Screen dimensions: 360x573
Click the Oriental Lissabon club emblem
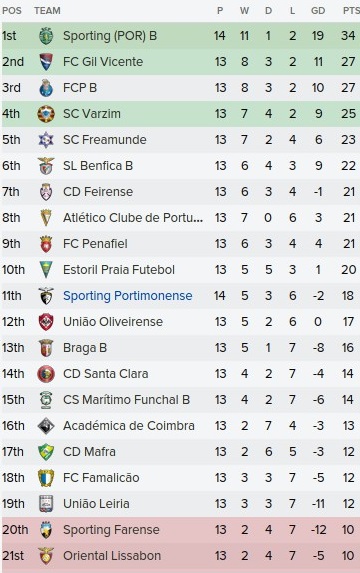(x=46, y=555)
